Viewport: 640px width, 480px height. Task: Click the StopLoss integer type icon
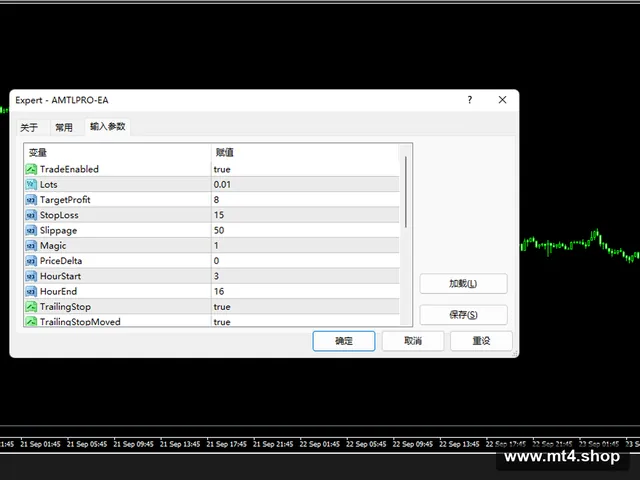coord(31,215)
